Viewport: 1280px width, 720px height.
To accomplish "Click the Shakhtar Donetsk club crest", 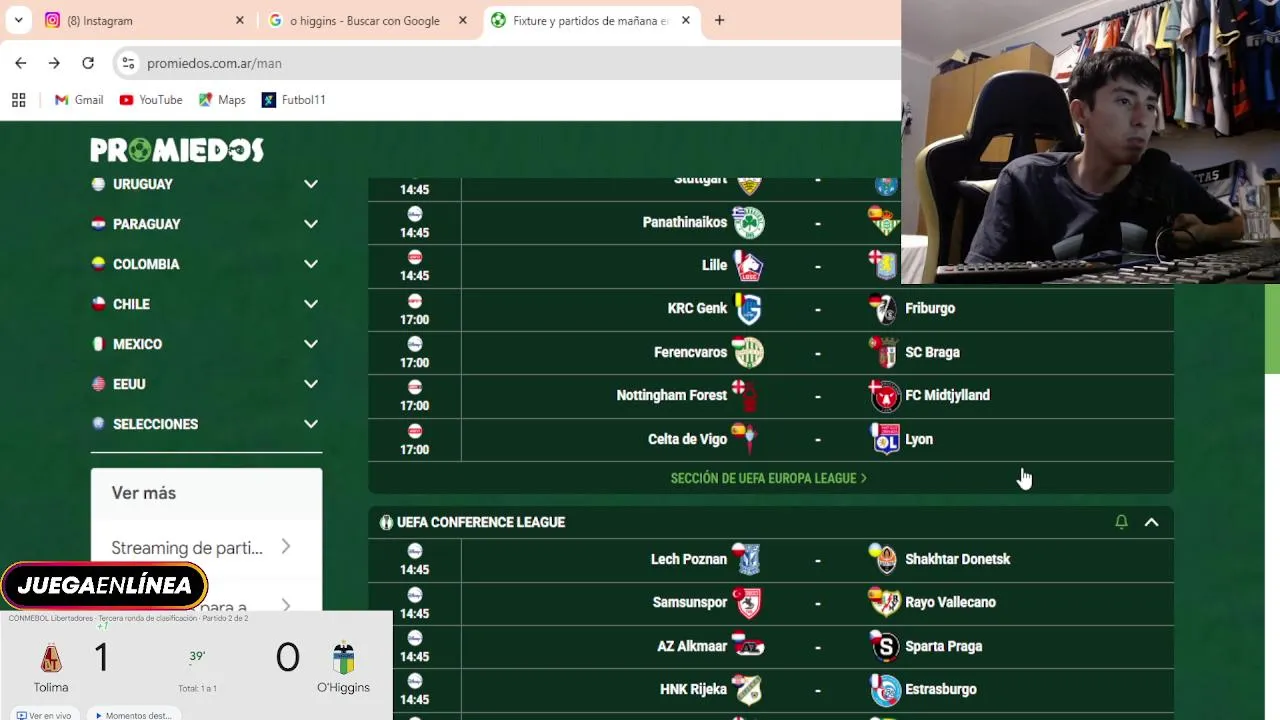I will coord(885,559).
